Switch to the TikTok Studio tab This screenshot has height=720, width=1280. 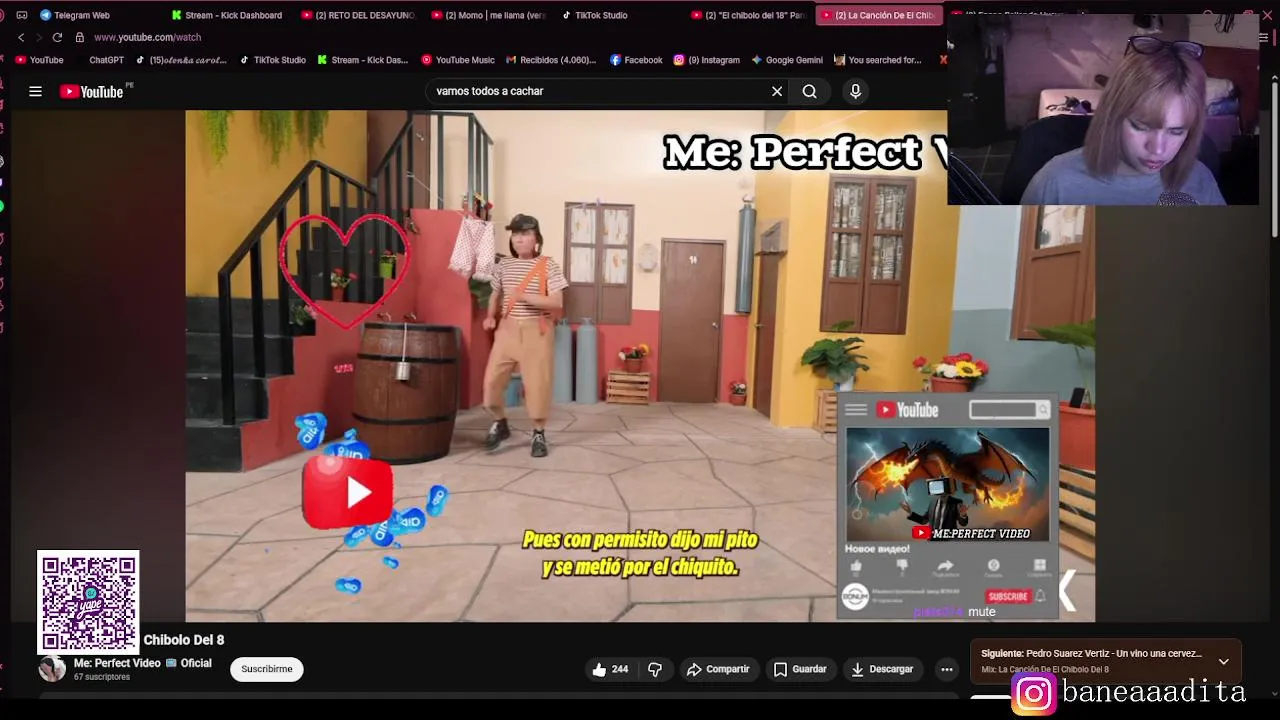[595, 15]
